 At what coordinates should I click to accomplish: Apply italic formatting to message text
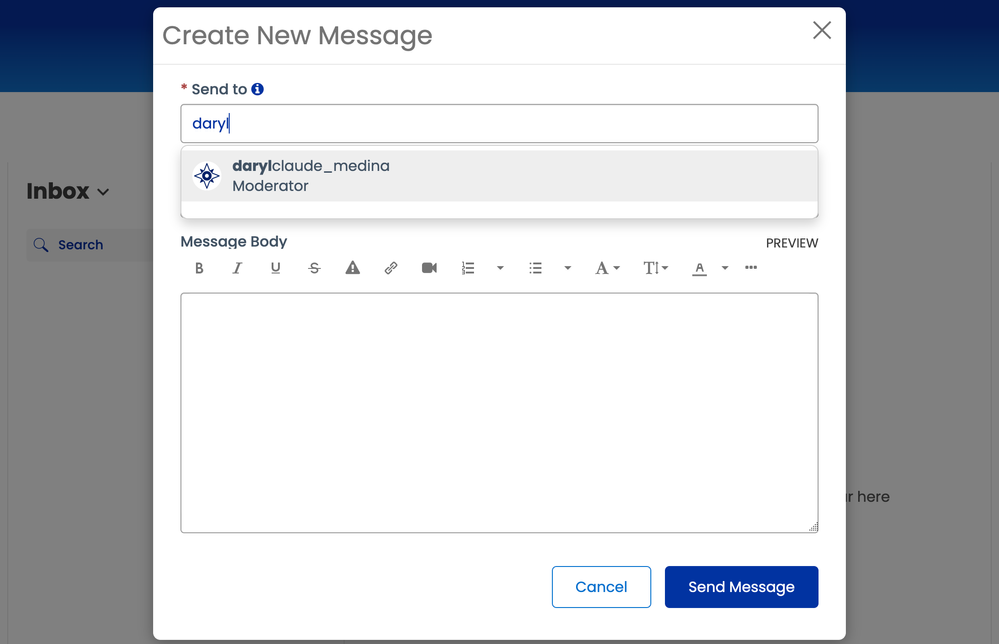coord(237,268)
